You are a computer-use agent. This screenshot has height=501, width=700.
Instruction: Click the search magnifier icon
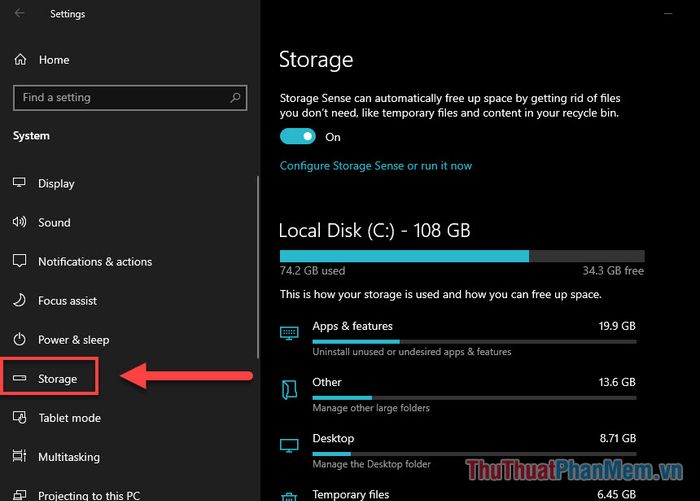click(x=235, y=97)
